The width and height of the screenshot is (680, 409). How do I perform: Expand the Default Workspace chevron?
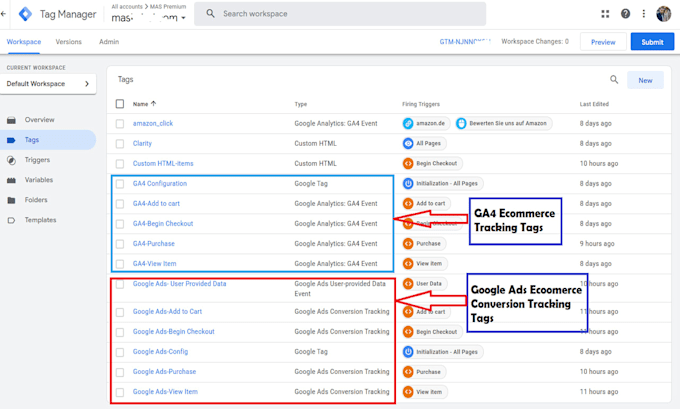tap(87, 84)
